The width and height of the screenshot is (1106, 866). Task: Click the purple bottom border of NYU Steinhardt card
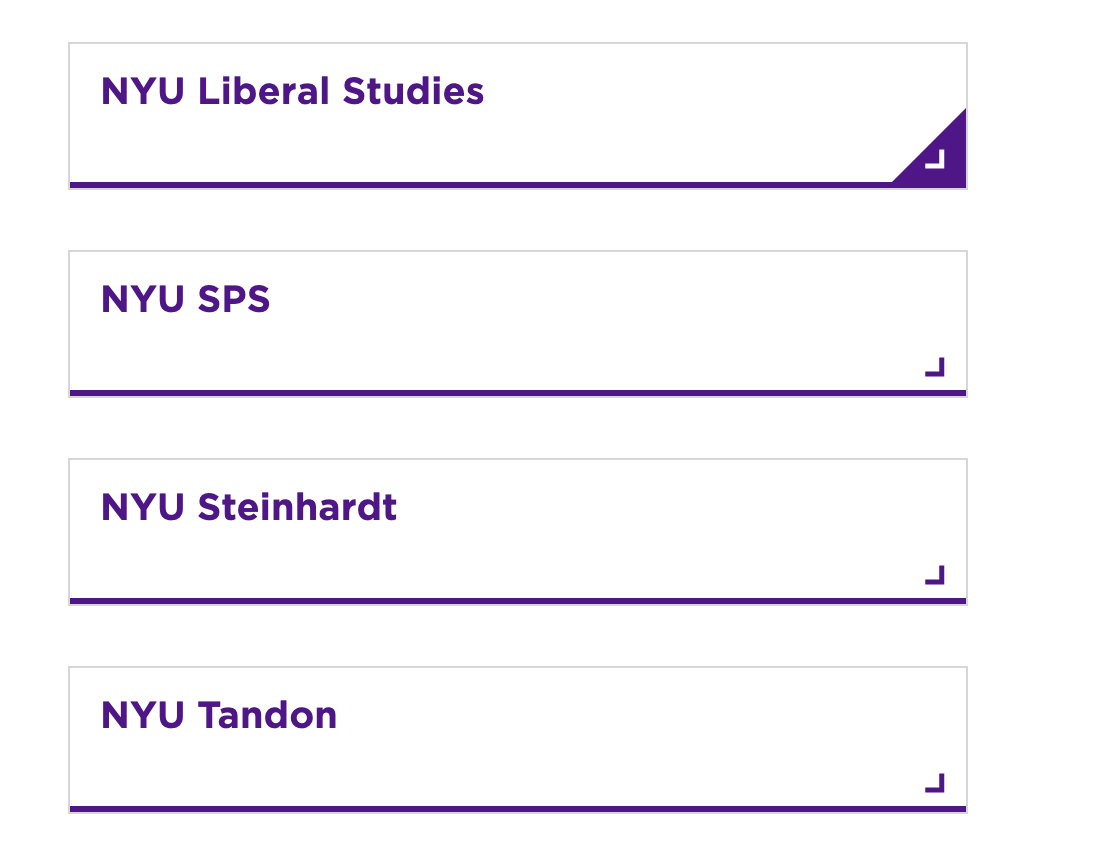517,601
